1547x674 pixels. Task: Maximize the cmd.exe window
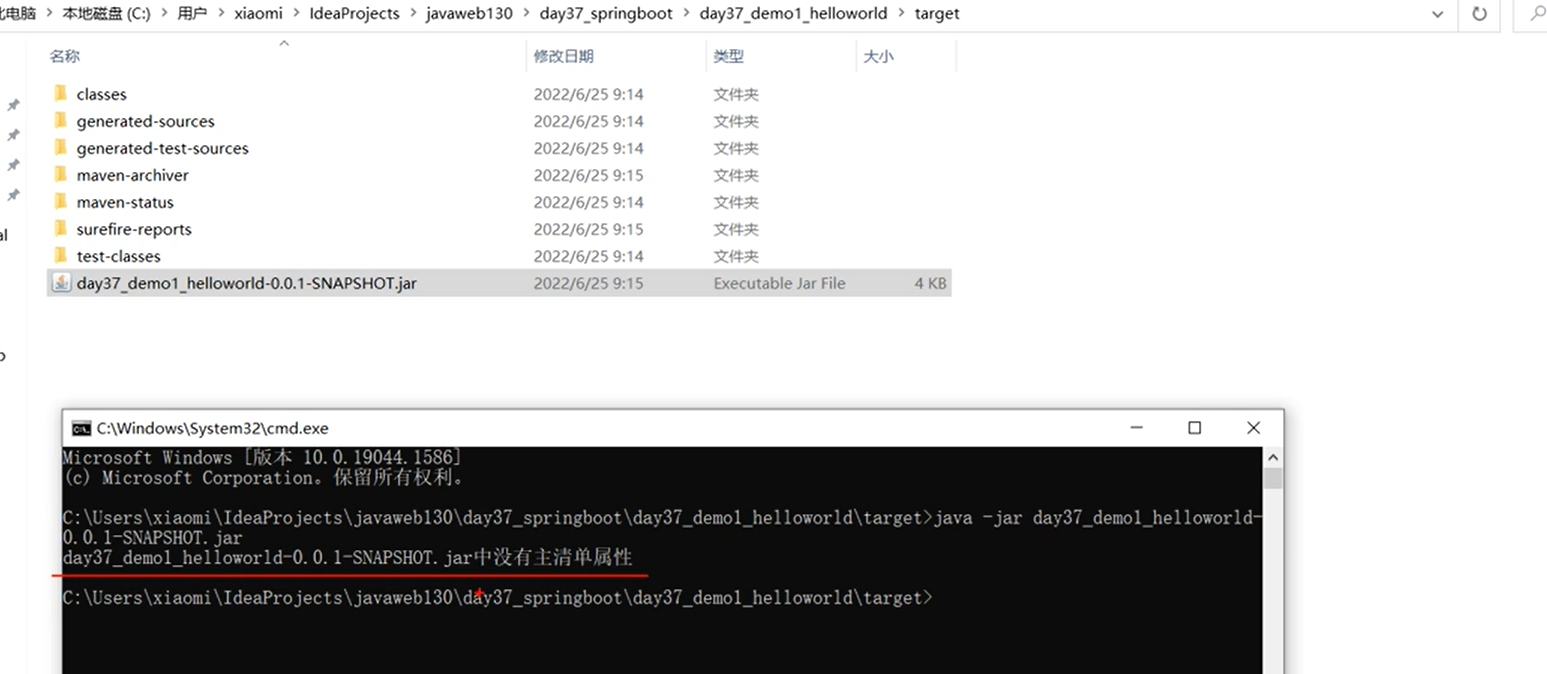click(1194, 428)
